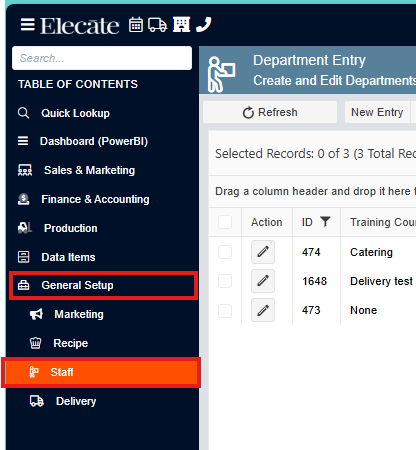Tick the select-all checkbox in grid header

[225, 222]
